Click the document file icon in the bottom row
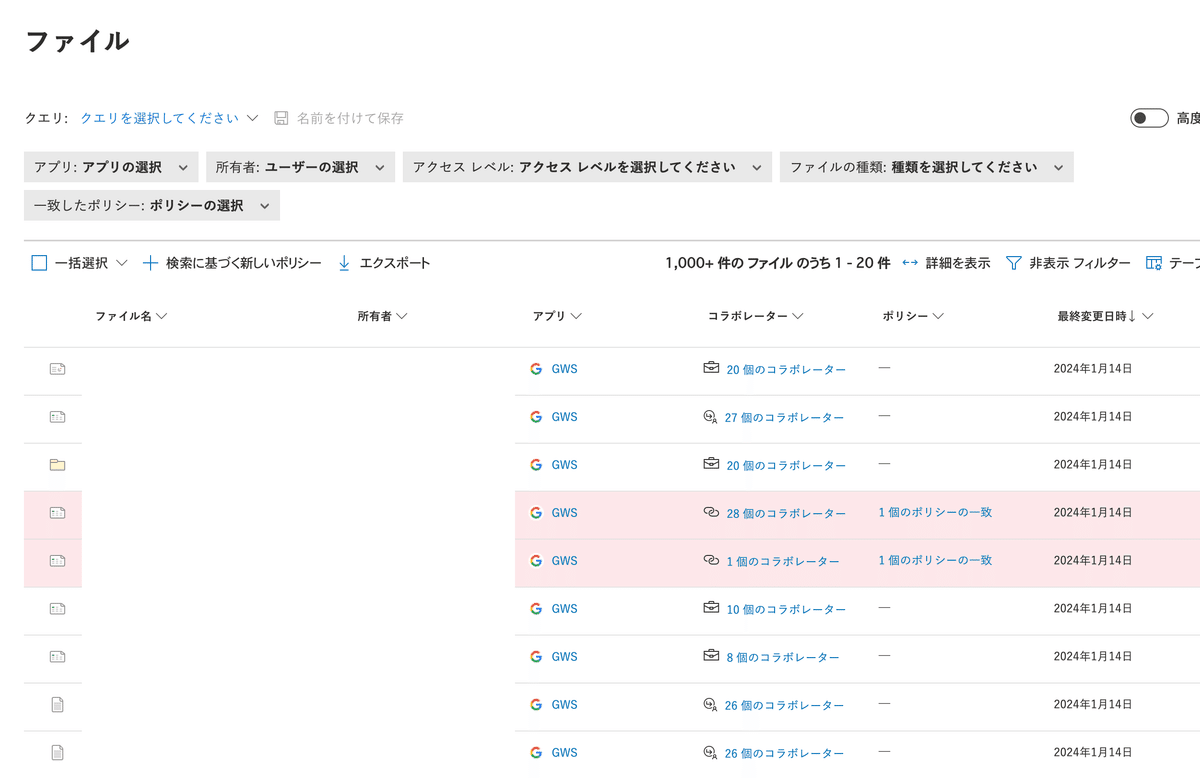The image size is (1200, 778). [x=57, y=752]
